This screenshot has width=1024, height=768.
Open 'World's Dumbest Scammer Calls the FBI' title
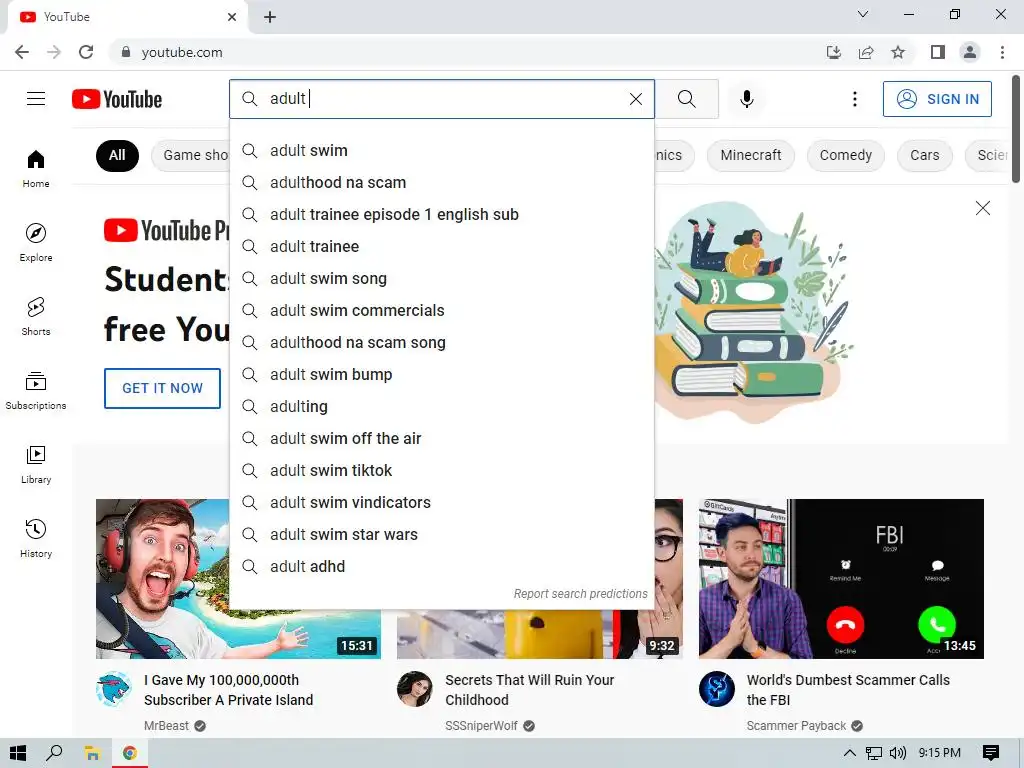click(848, 690)
